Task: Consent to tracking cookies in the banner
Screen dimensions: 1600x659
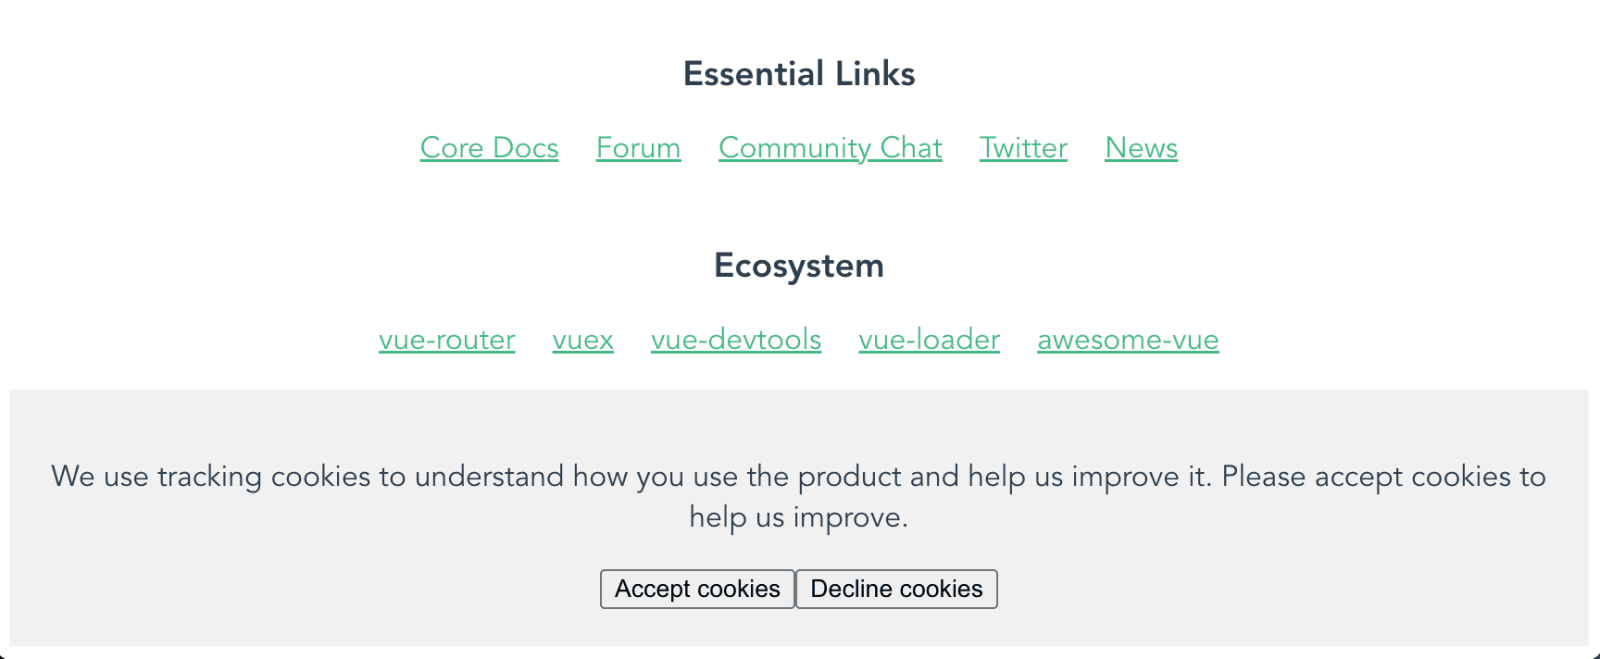Action: pos(697,589)
